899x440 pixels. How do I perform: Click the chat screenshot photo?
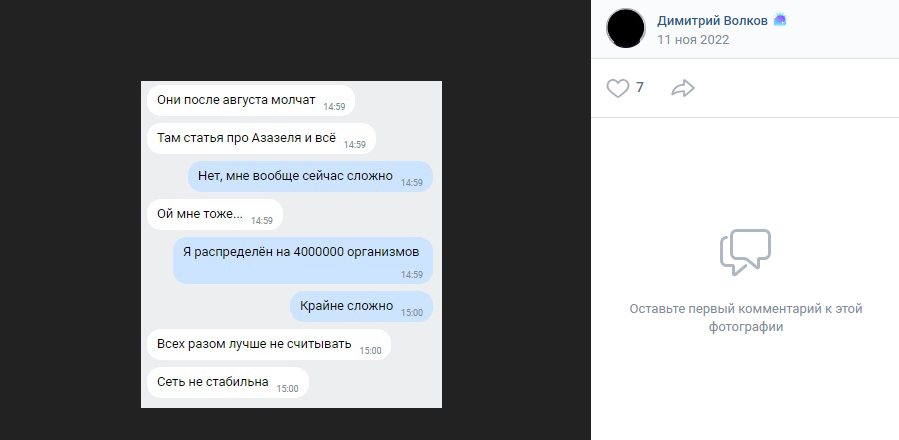(291, 244)
